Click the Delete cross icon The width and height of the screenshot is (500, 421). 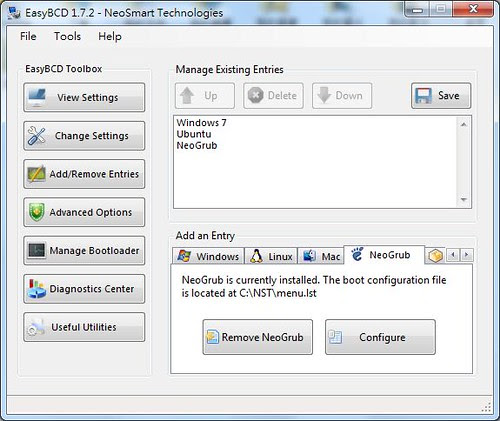[x=256, y=96]
